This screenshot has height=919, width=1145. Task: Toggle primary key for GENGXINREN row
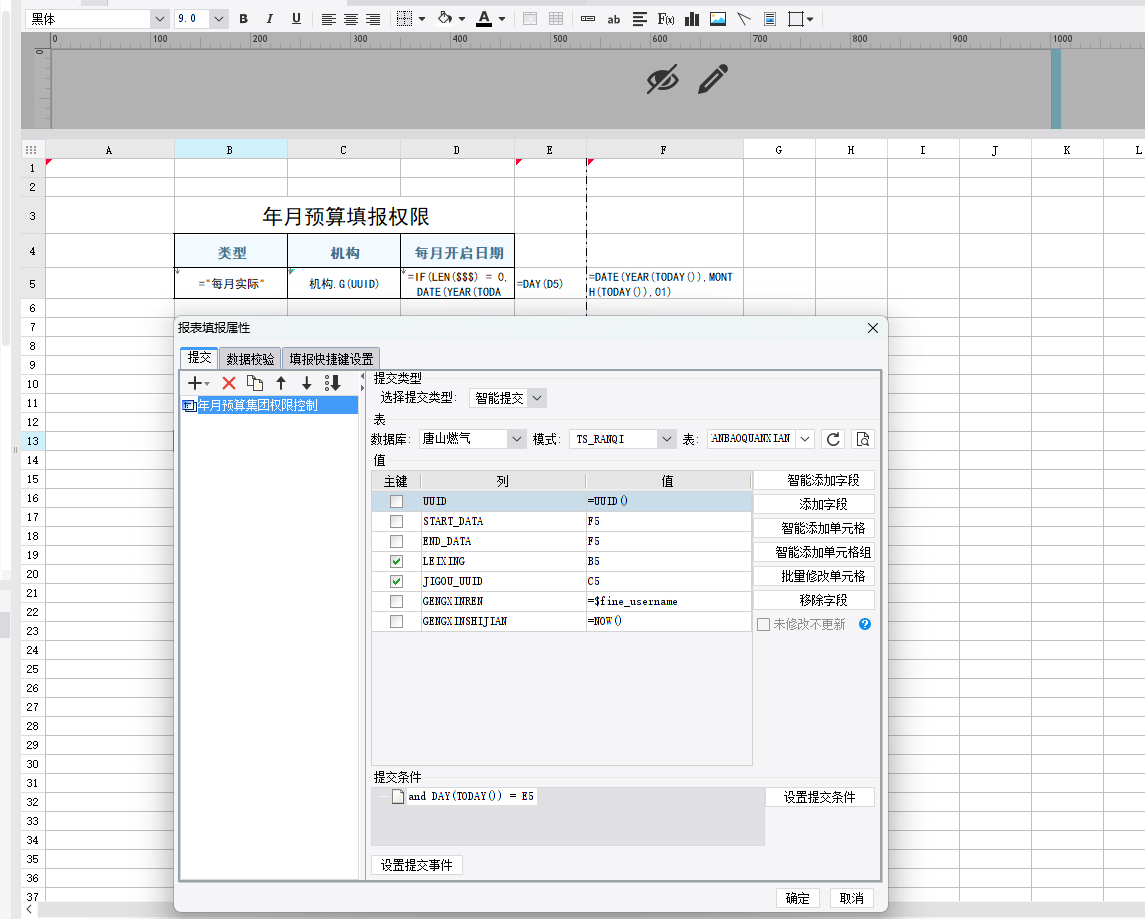coord(397,601)
